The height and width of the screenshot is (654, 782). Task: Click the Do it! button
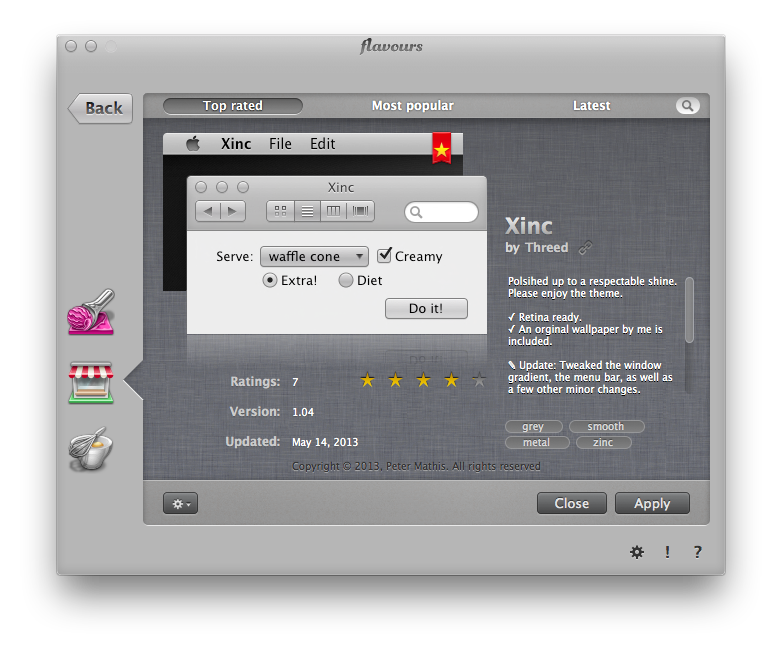[x=426, y=308]
